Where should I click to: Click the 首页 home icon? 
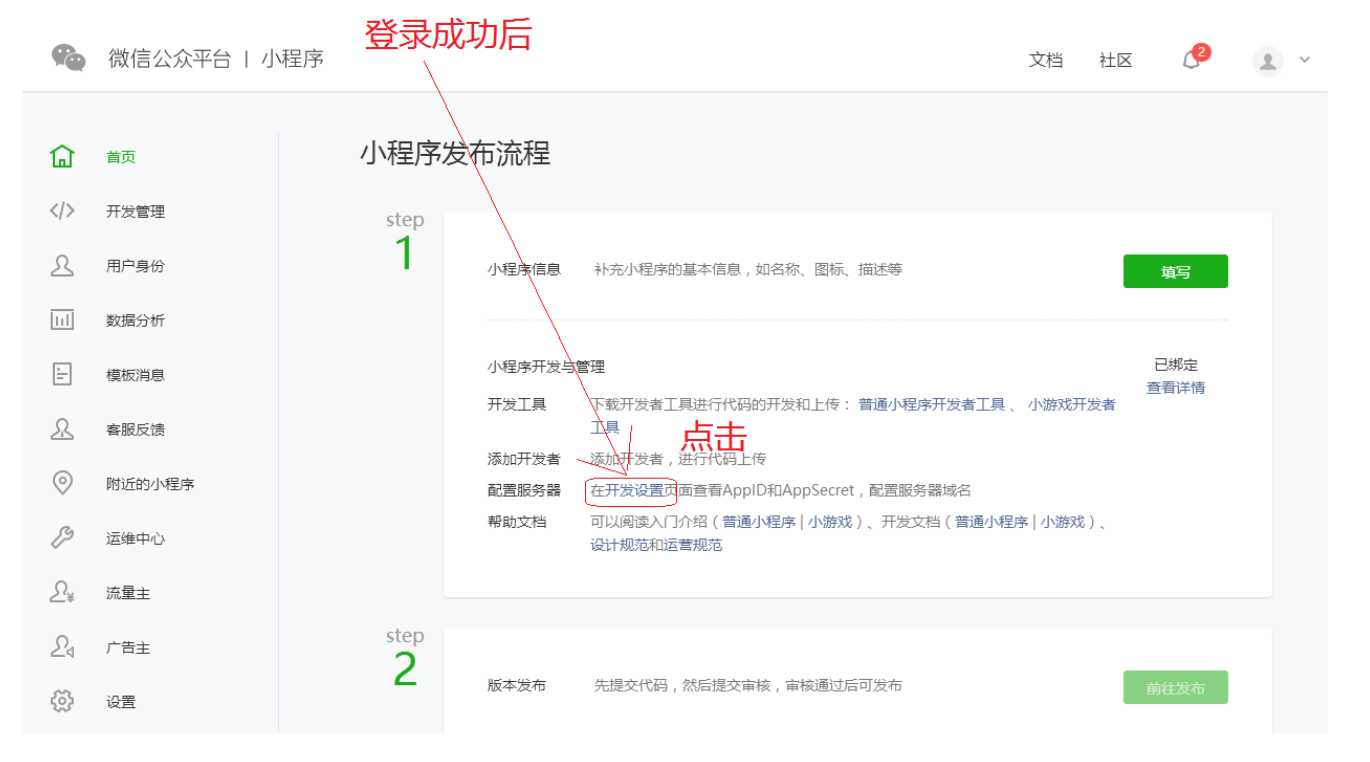[62, 157]
